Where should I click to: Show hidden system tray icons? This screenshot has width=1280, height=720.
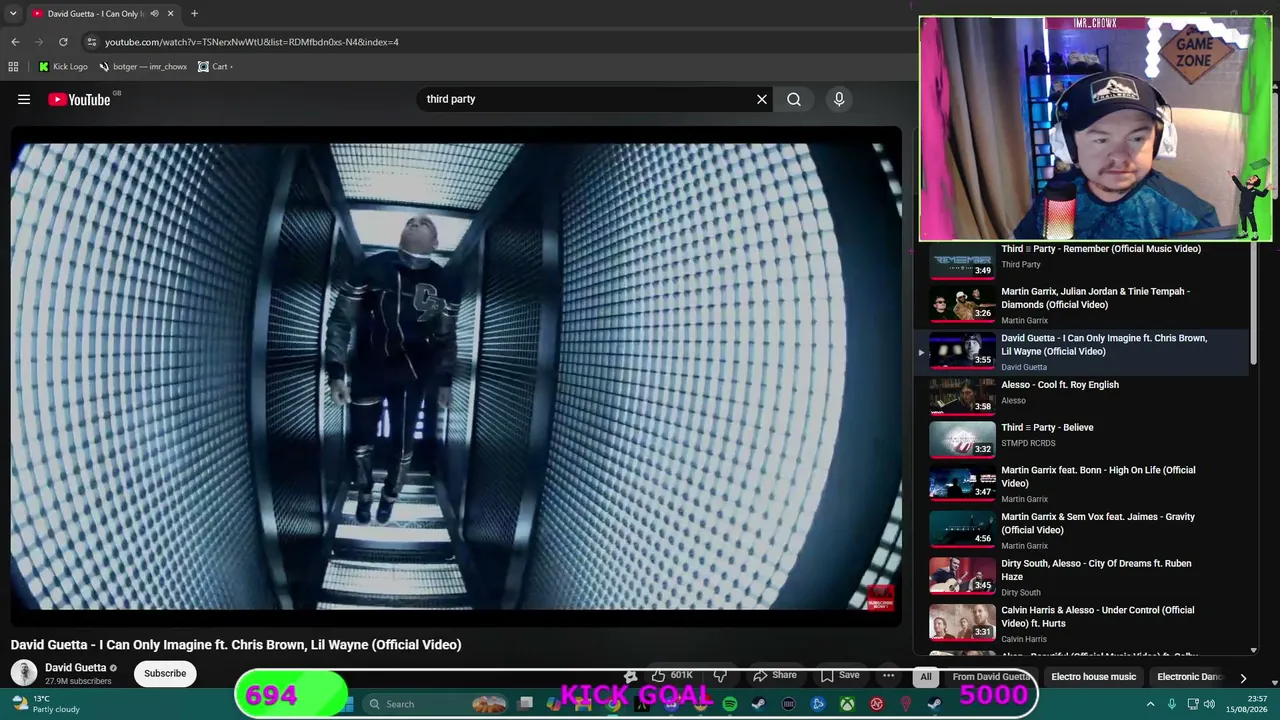click(x=1150, y=704)
